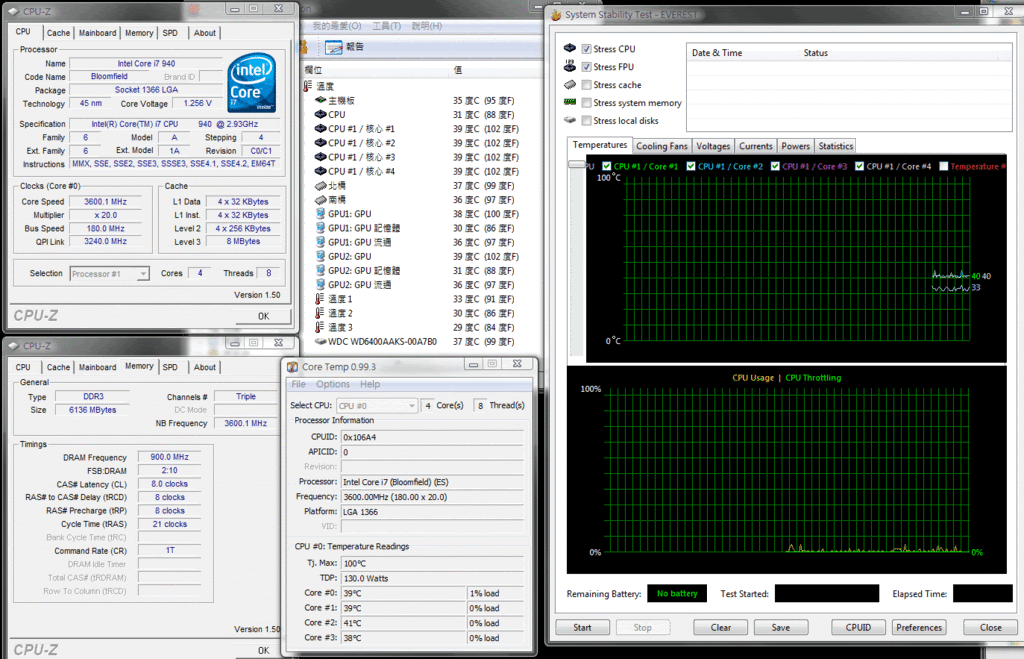This screenshot has height=659, width=1024.
Task: Adjust the temperature graph scale slider
Action: (x=577, y=165)
